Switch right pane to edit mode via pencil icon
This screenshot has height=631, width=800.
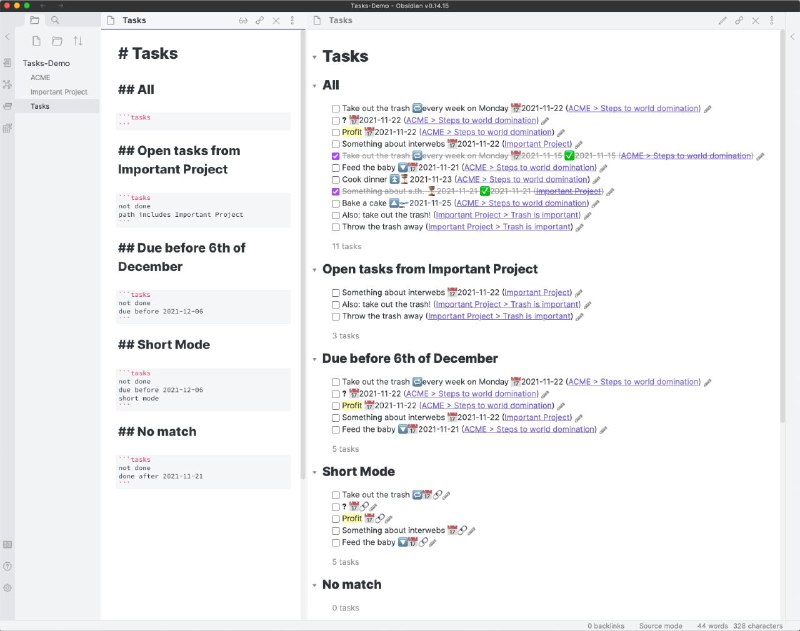click(723, 20)
